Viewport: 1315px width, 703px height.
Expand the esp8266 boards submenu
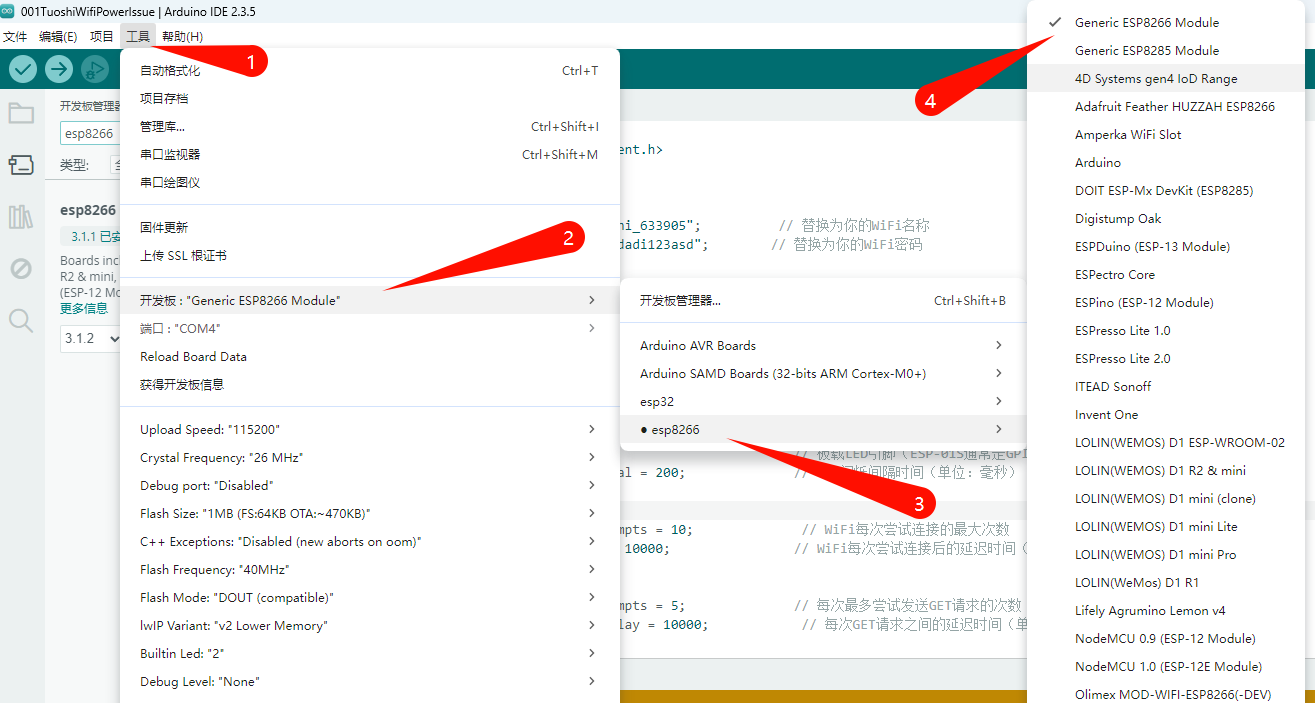(823, 430)
